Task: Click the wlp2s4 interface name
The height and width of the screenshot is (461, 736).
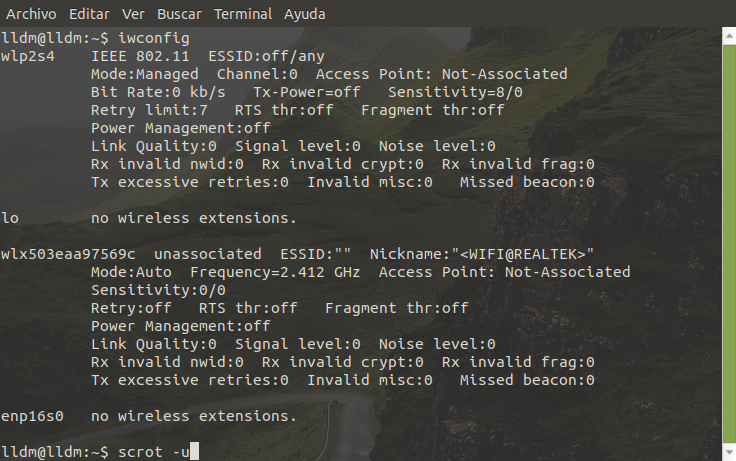Action: [x=29, y=56]
